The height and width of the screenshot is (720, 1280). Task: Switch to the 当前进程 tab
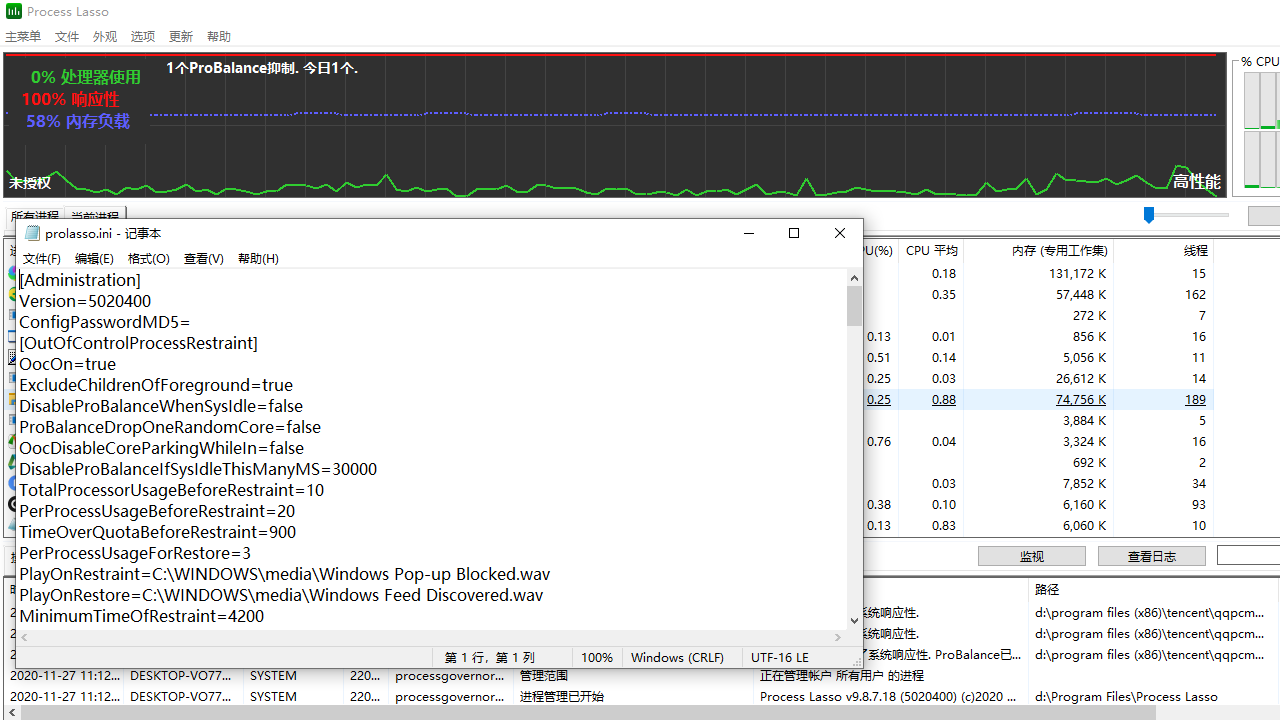click(94, 216)
